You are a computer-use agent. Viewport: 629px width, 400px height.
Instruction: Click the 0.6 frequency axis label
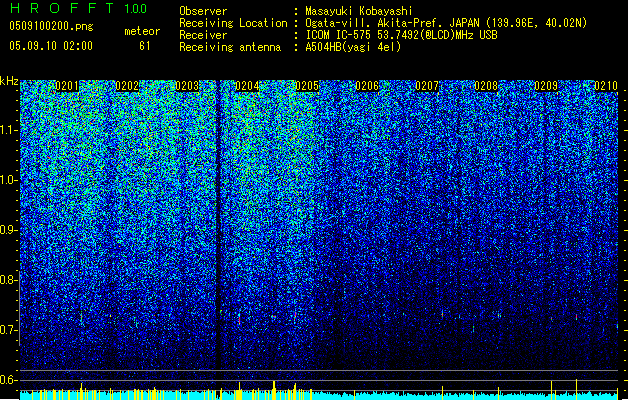8,380
